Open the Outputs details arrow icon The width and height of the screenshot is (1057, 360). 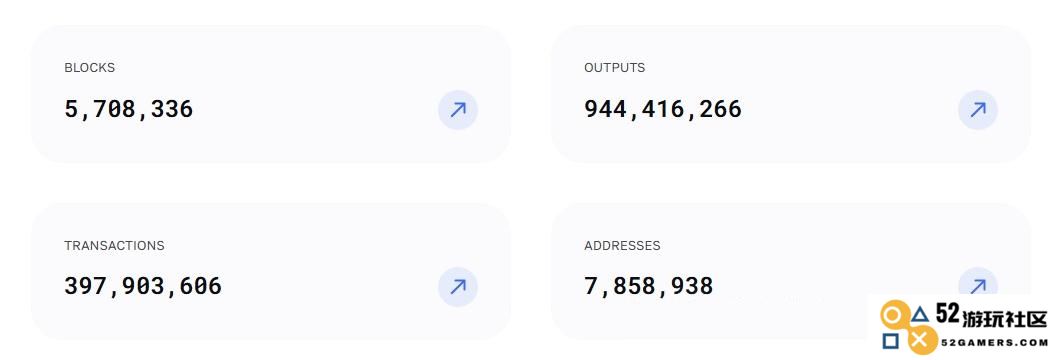click(977, 110)
